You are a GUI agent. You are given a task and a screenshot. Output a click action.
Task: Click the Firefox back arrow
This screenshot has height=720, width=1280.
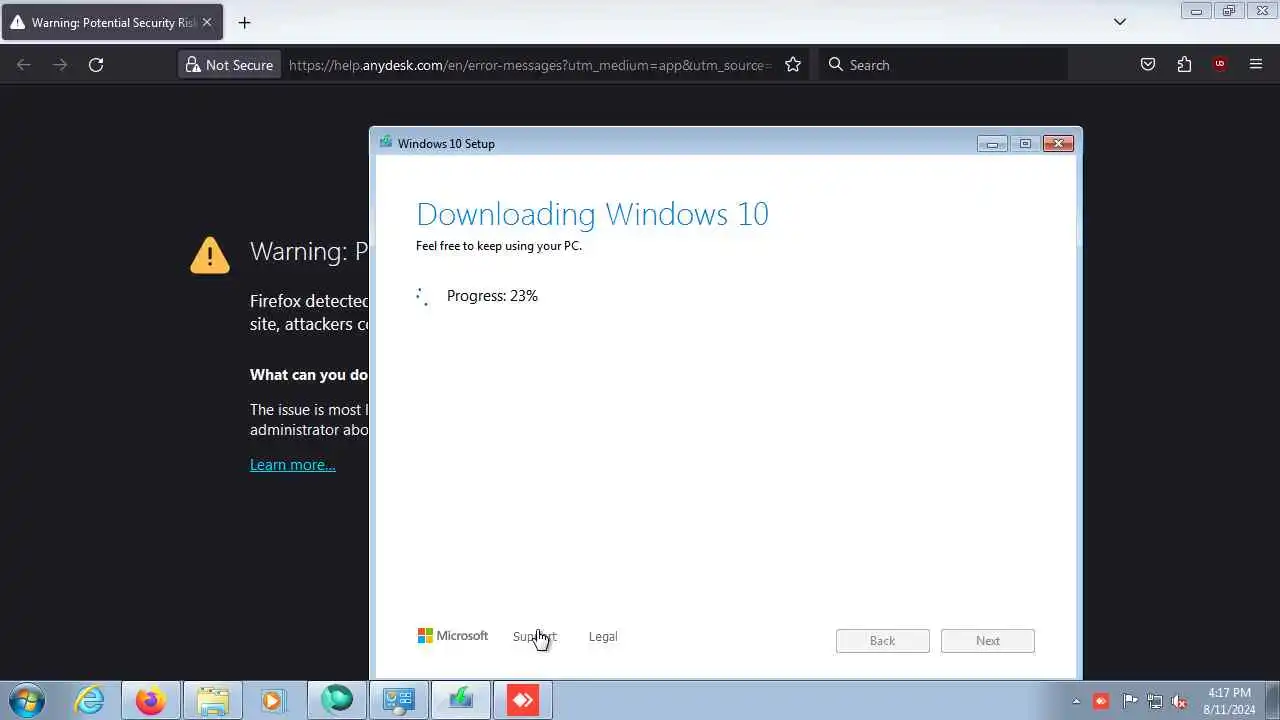click(24, 65)
